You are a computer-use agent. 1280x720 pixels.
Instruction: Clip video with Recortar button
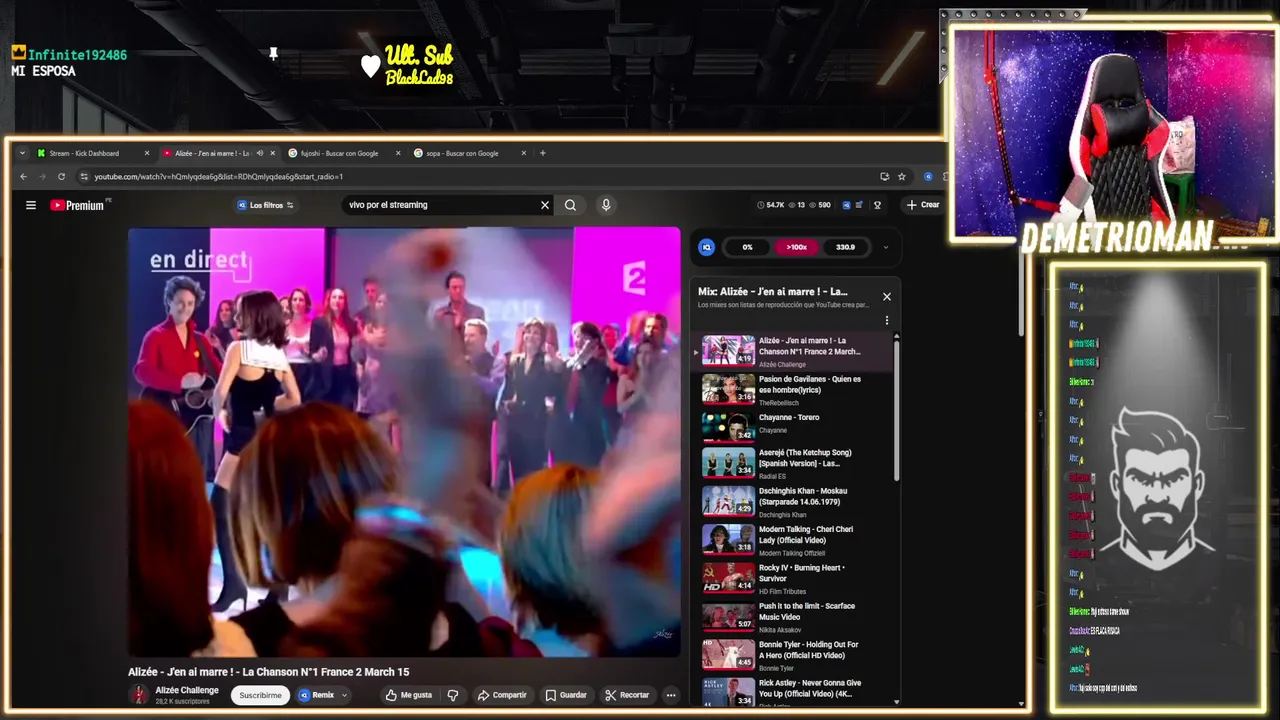[628, 695]
